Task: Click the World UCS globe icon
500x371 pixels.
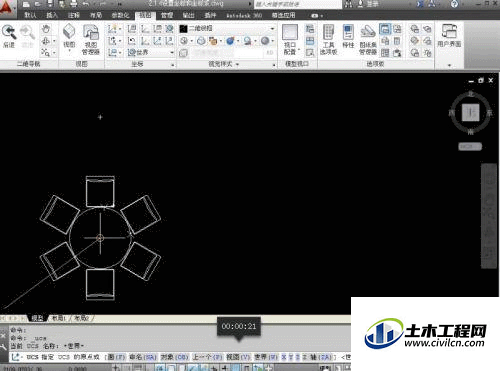Action: (170, 29)
